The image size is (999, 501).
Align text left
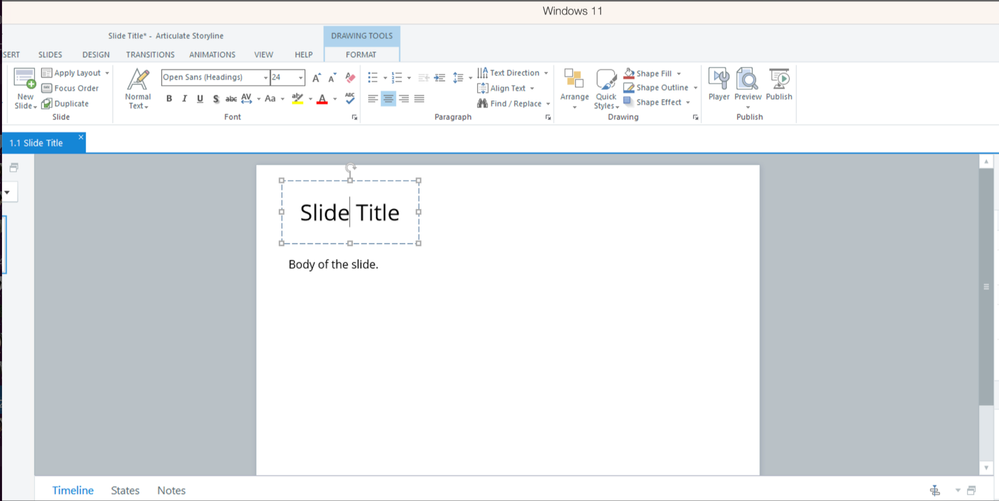[x=373, y=99]
